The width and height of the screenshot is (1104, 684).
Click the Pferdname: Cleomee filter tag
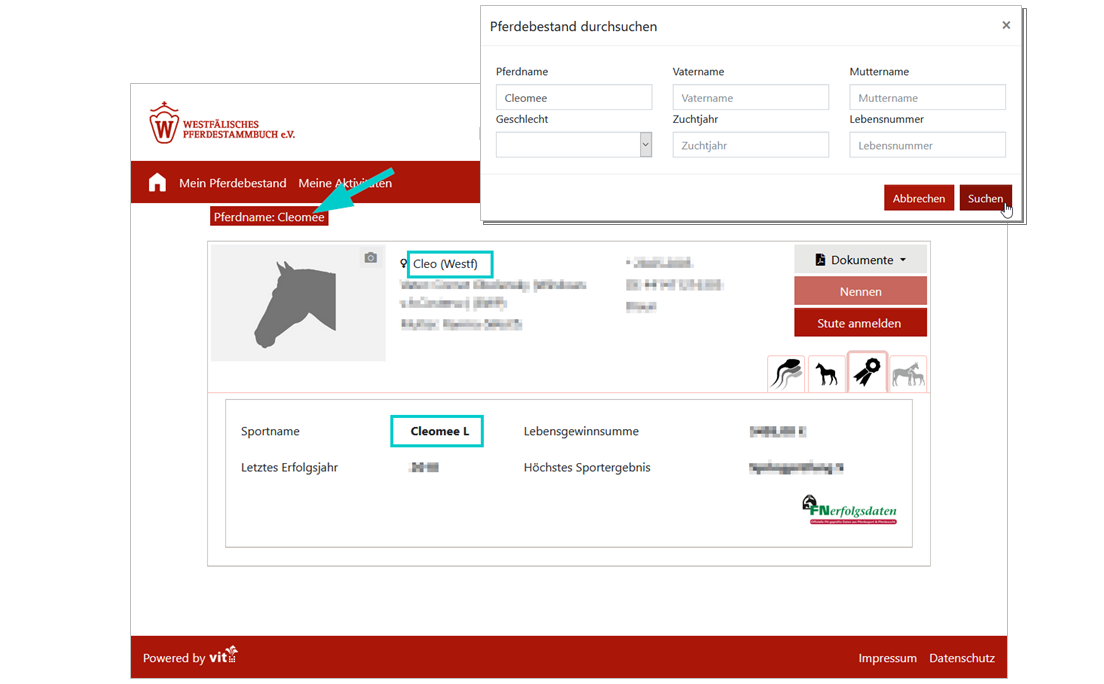click(x=269, y=217)
